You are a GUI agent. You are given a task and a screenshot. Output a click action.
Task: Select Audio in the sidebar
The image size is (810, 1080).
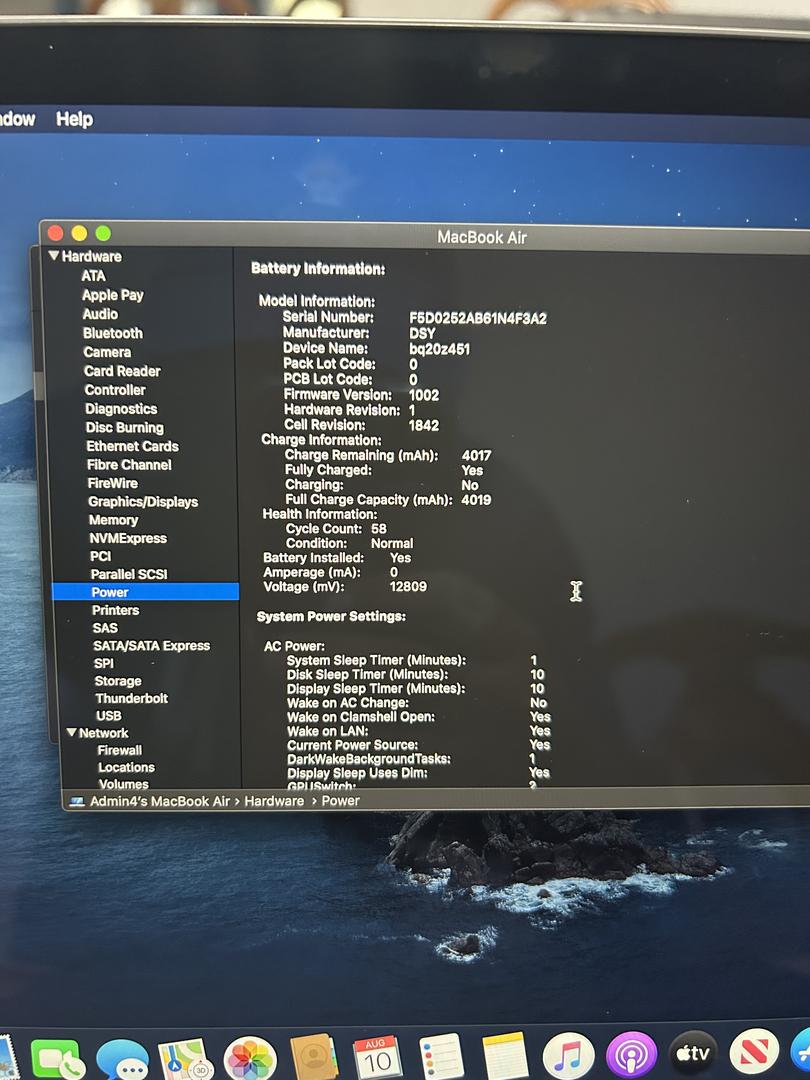coord(101,314)
